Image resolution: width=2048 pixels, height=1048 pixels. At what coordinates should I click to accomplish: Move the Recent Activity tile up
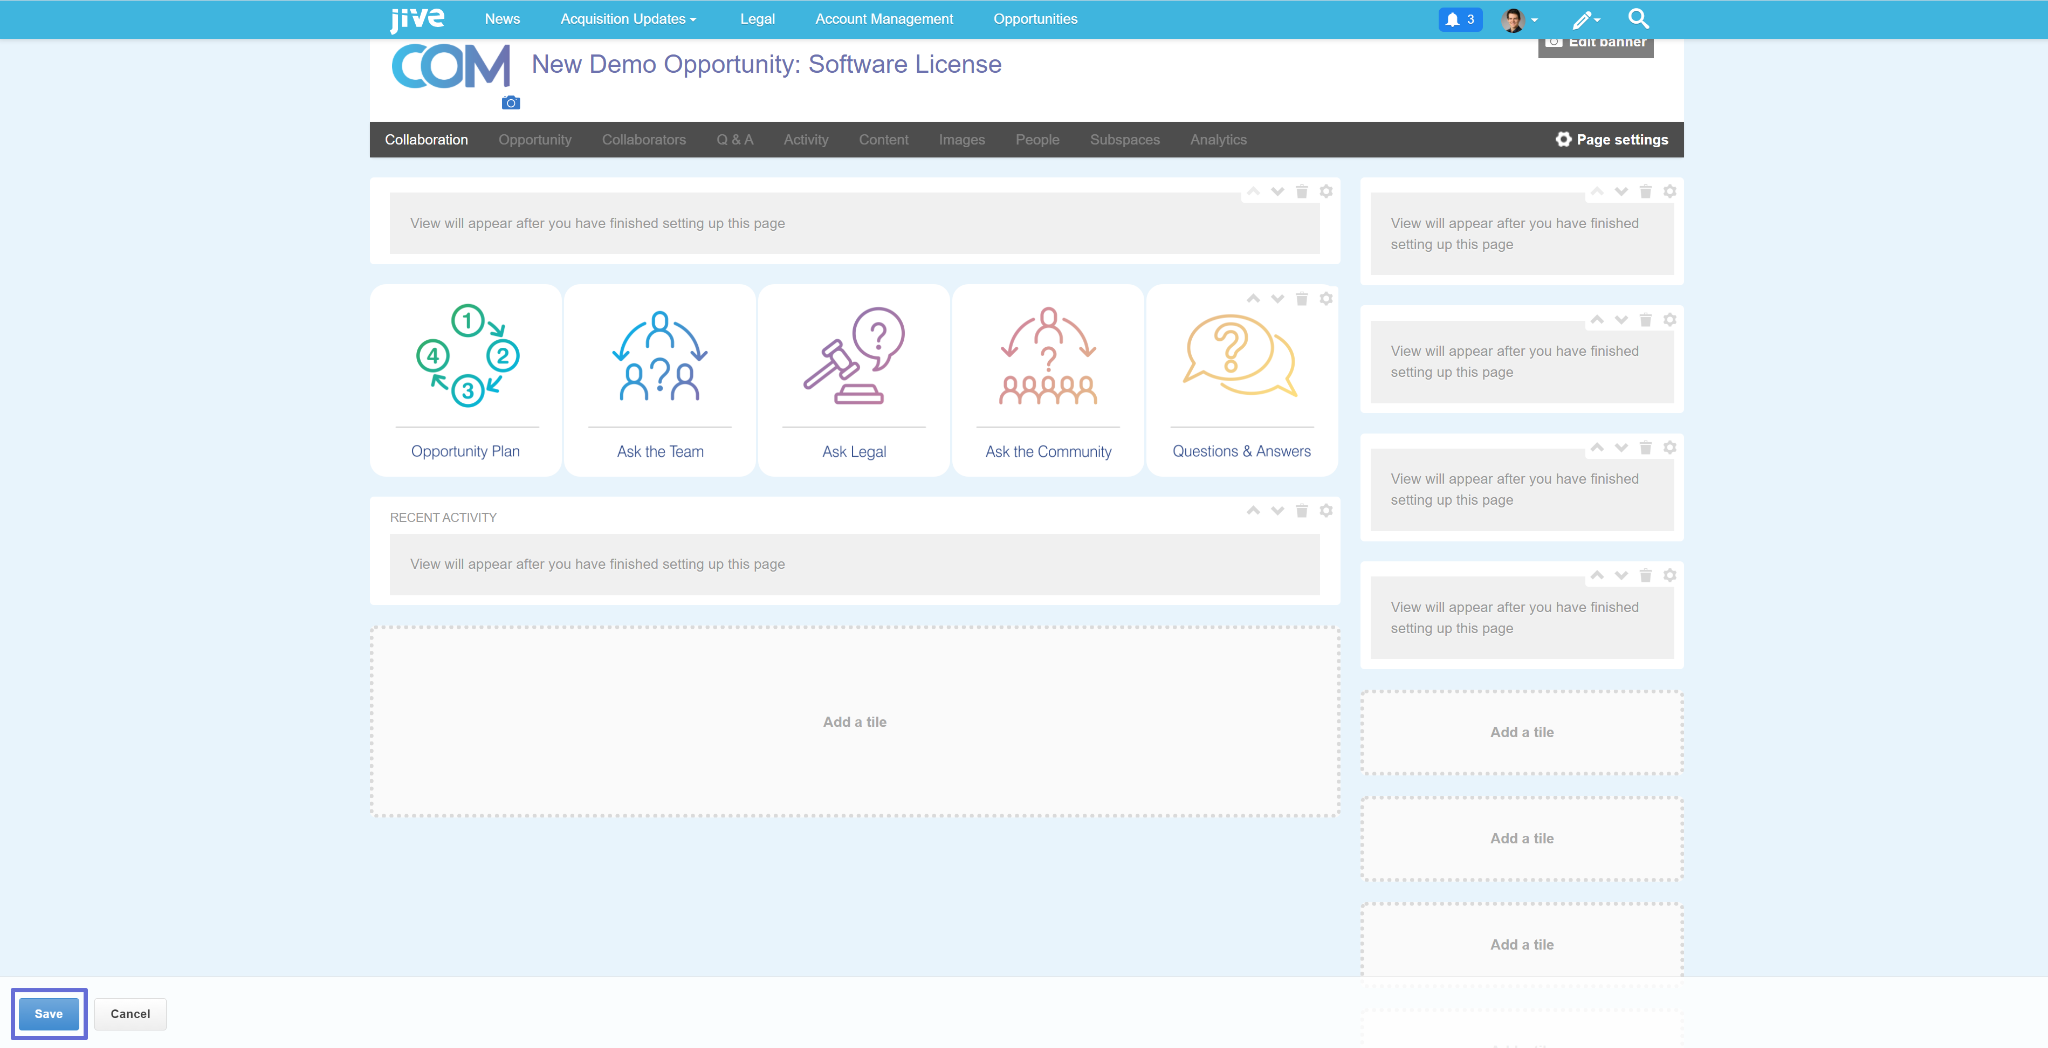(1253, 511)
